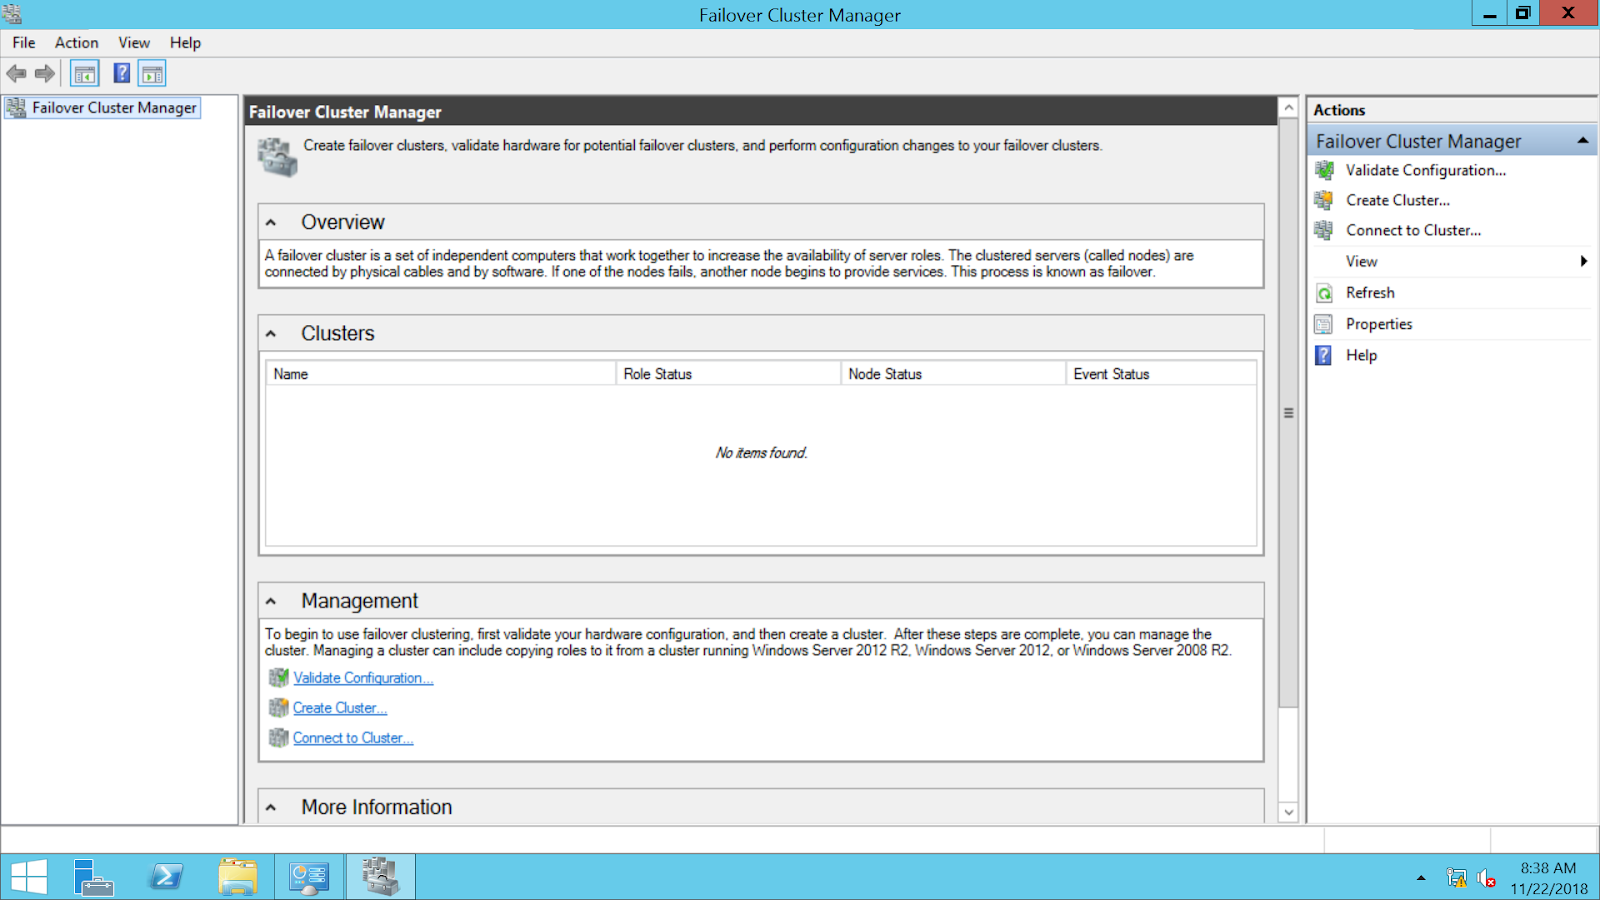Collapse the Clusters section

click(271, 333)
